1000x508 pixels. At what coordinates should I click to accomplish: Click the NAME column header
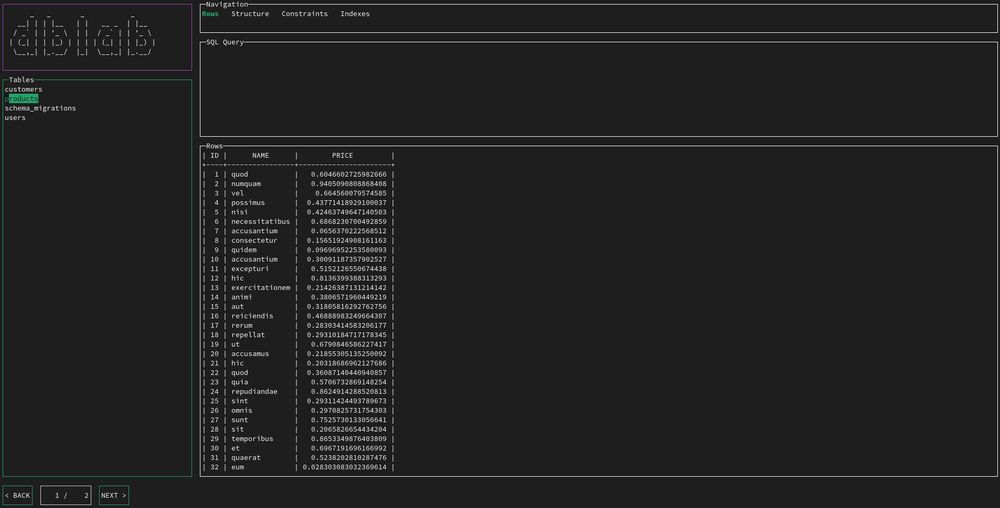(x=260, y=156)
